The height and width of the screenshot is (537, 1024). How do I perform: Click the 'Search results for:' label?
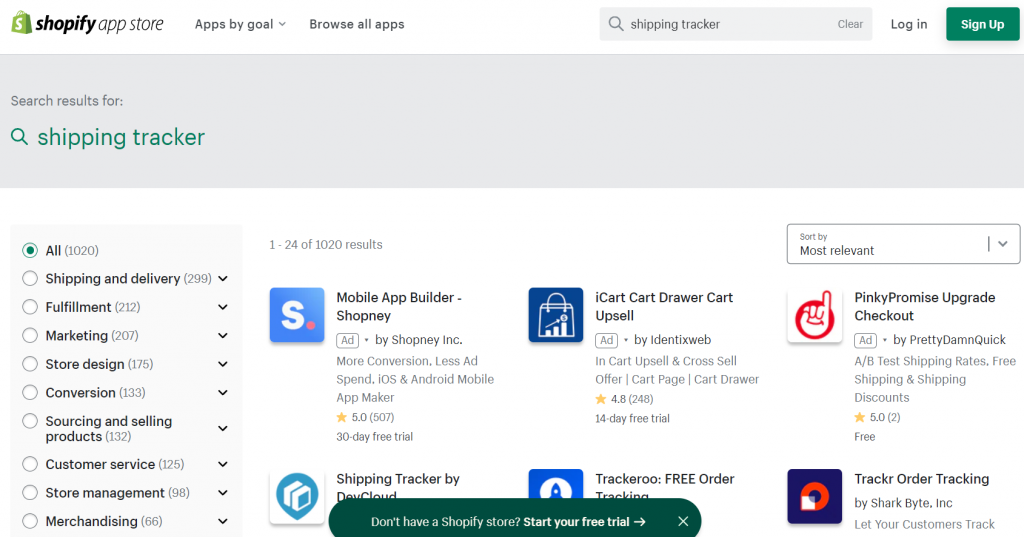point(67,101)
